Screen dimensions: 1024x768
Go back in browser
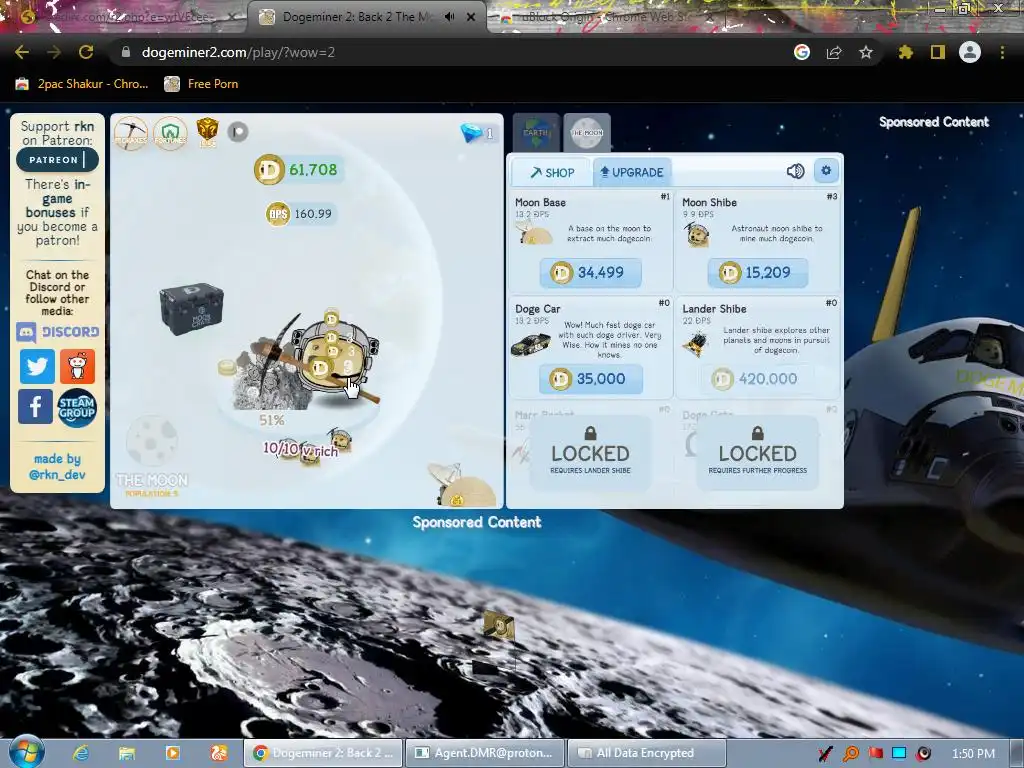click(22, 52)
